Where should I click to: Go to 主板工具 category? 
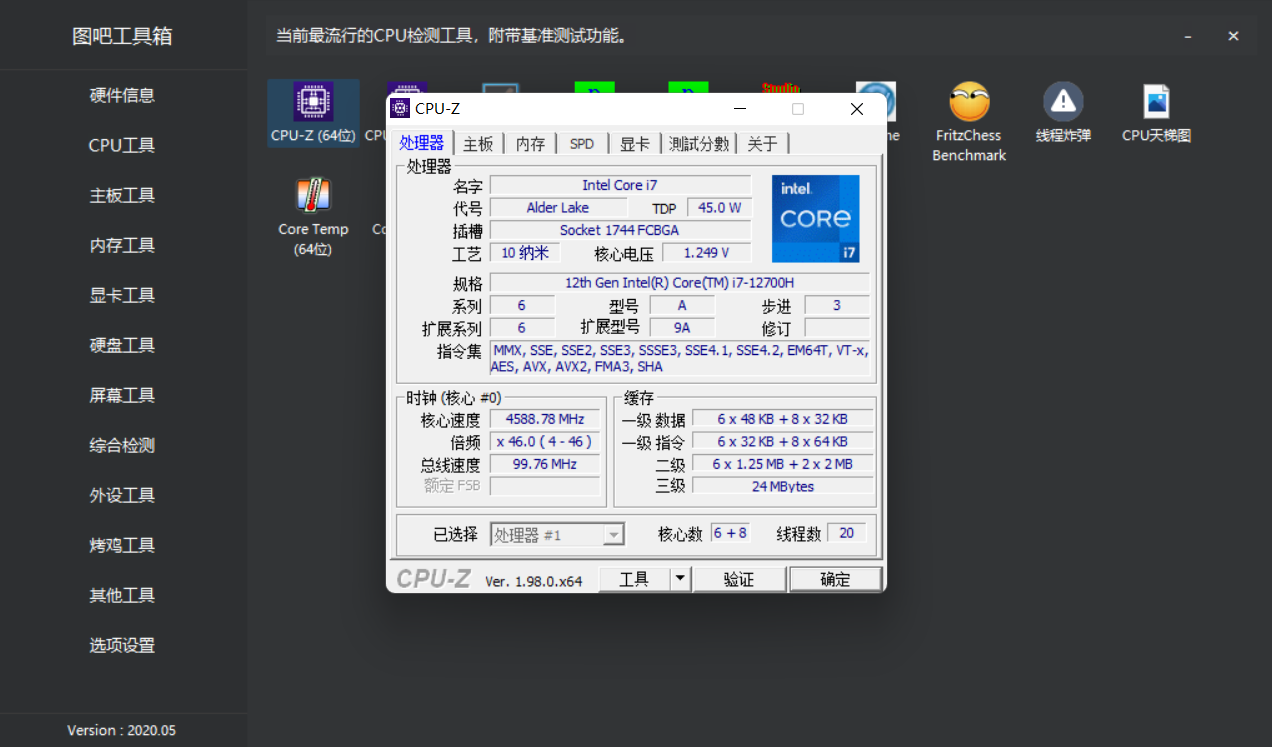click(122, 195)
